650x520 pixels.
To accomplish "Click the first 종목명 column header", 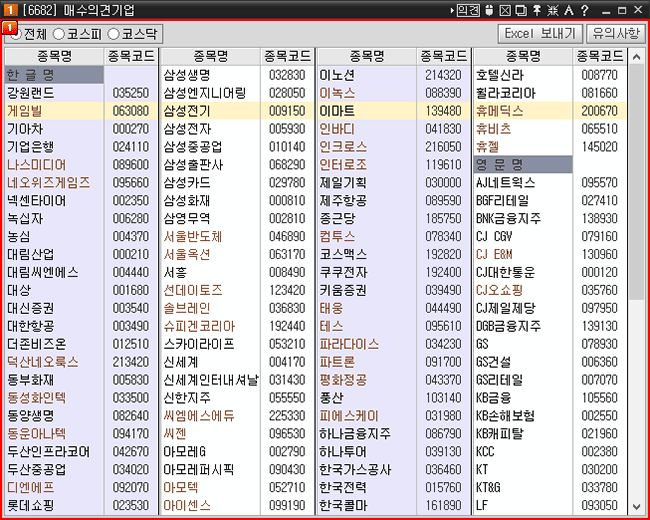I will point(54,56).
